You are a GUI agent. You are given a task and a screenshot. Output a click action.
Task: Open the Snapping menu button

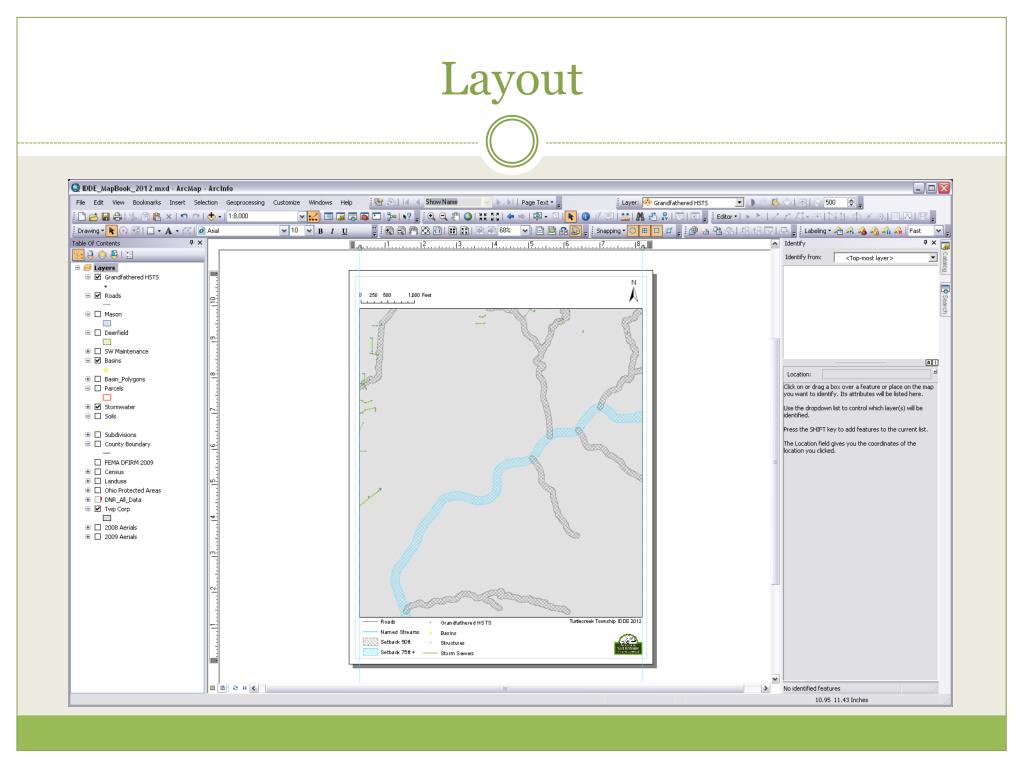(611, 231)
